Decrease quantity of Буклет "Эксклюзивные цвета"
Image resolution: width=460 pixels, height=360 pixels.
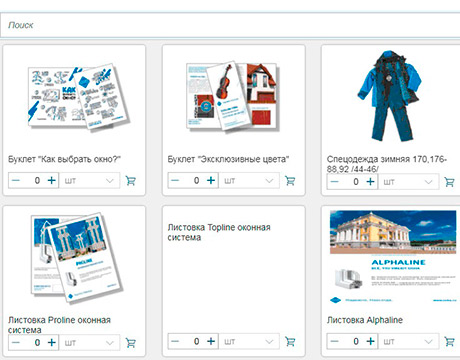tap(175, 180)
